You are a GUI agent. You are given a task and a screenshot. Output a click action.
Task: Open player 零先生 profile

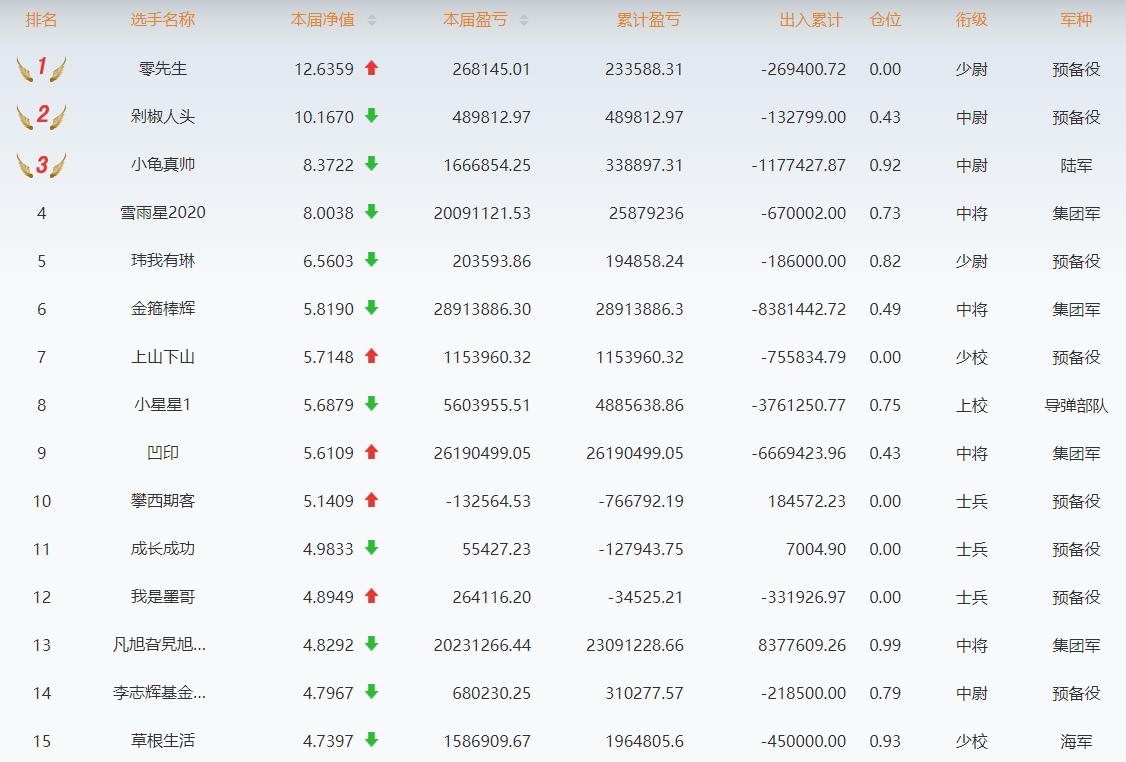162,69
